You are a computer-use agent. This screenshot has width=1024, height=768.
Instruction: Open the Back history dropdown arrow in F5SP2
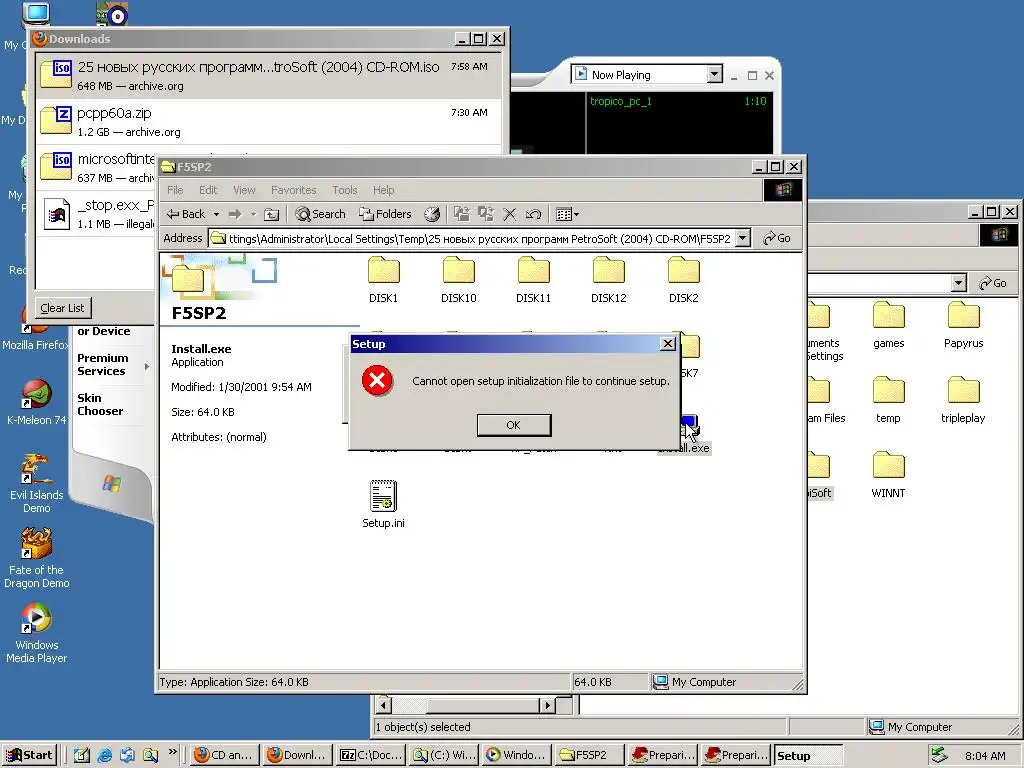216,214
